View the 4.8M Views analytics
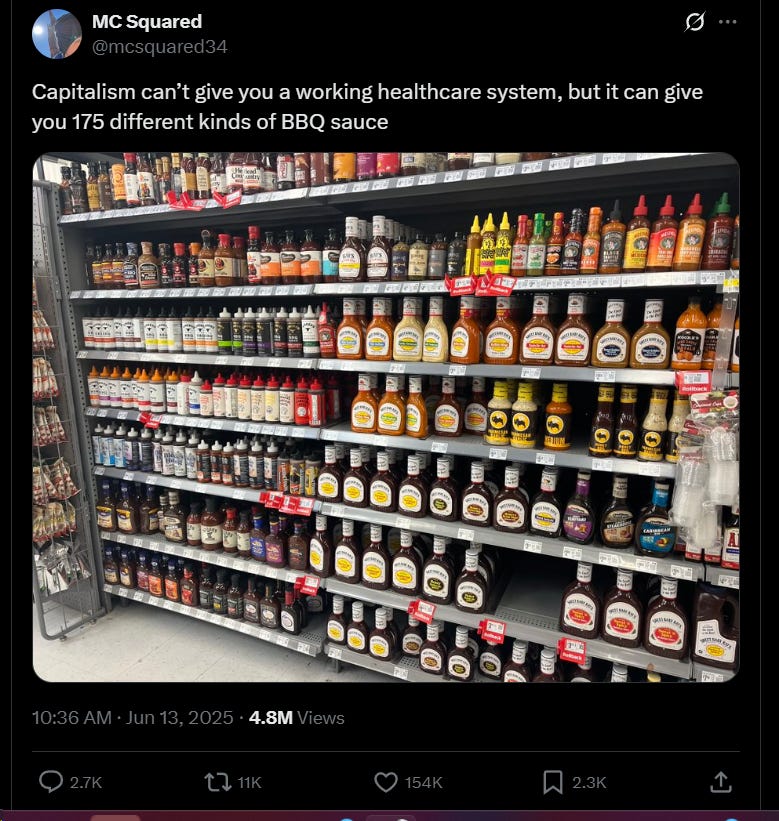This screenshot has width=779, height=821. [297, 717]
